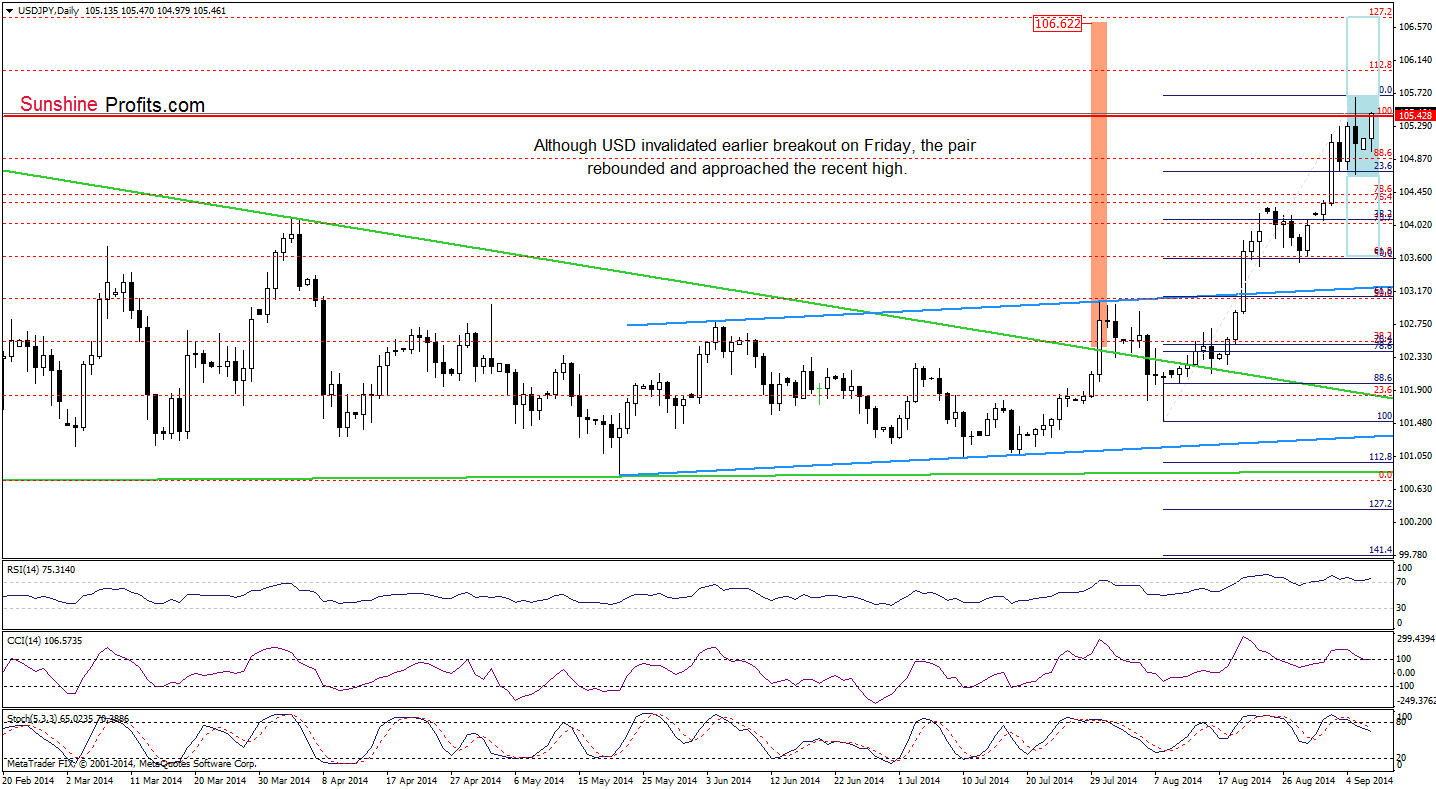Select the 103.170 value on the price axis

[x=1414, y=291]
